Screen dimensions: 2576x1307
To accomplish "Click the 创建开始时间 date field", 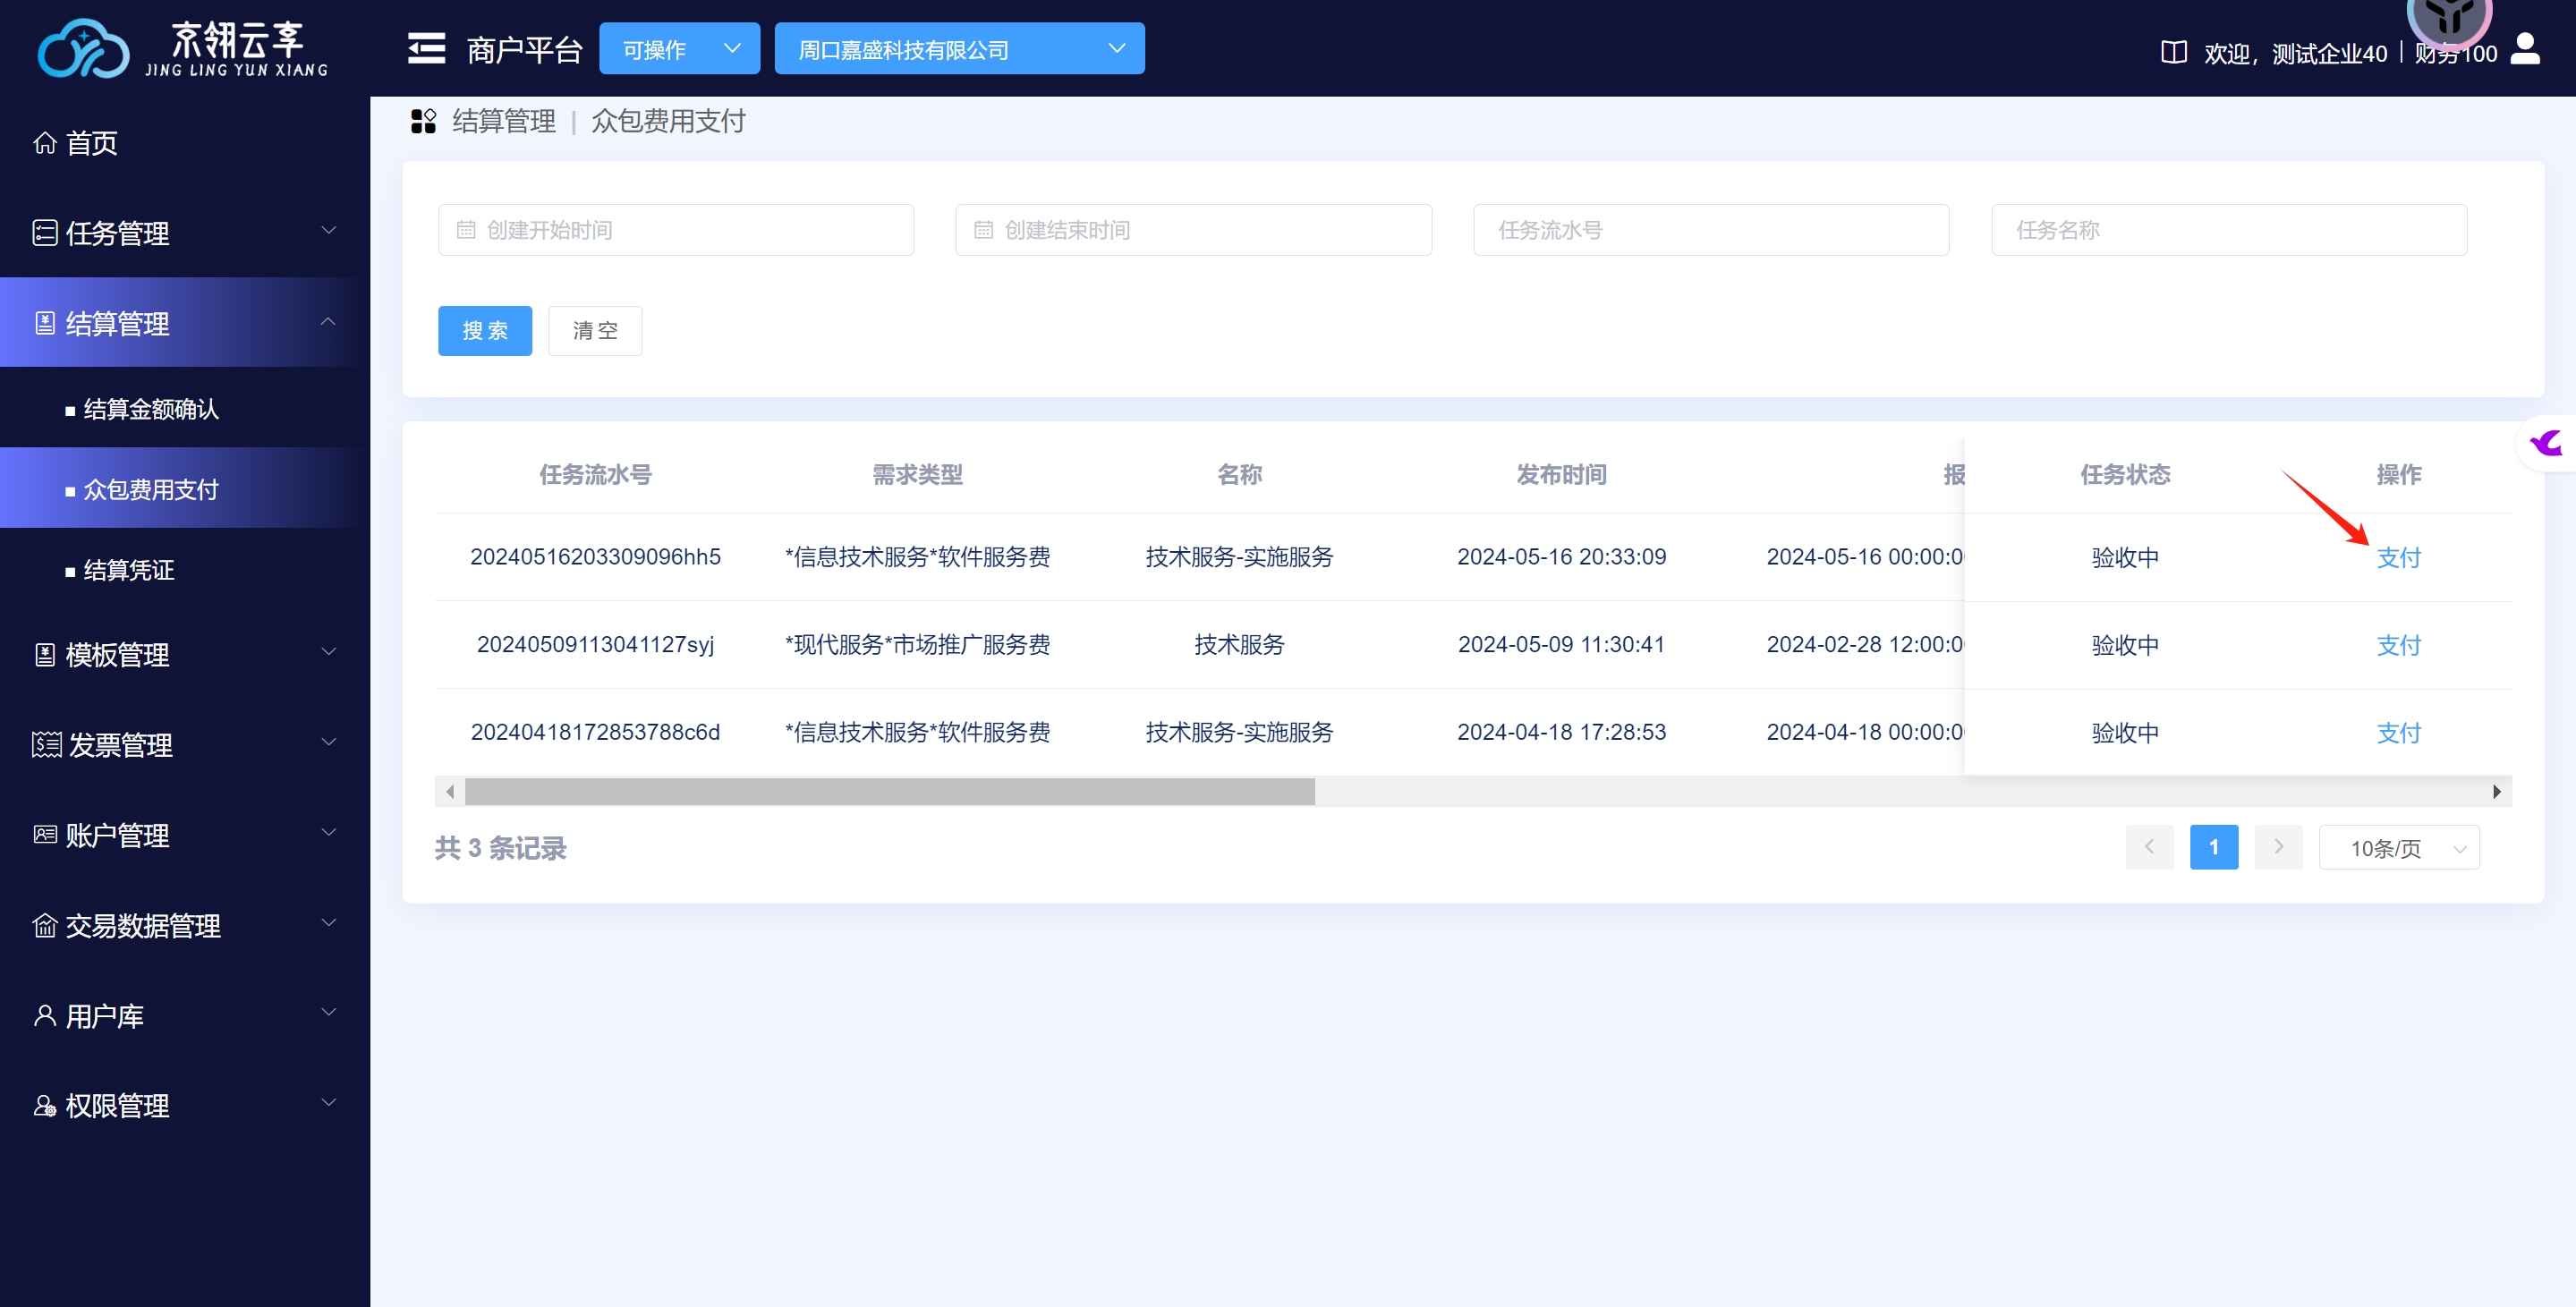I will [x=676, y=230].
